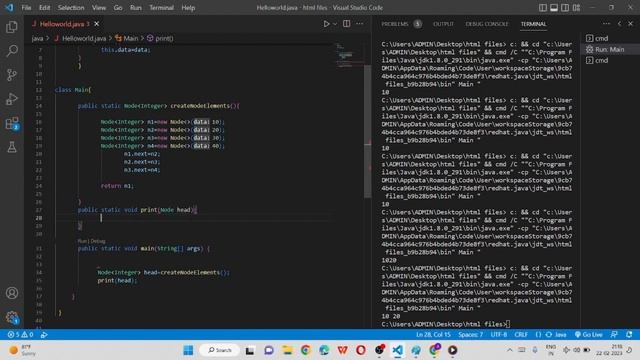The height and width of the screenshot is (360, 640).
Task: Move panel using chevron arrow icon
Action: point(620,24)
